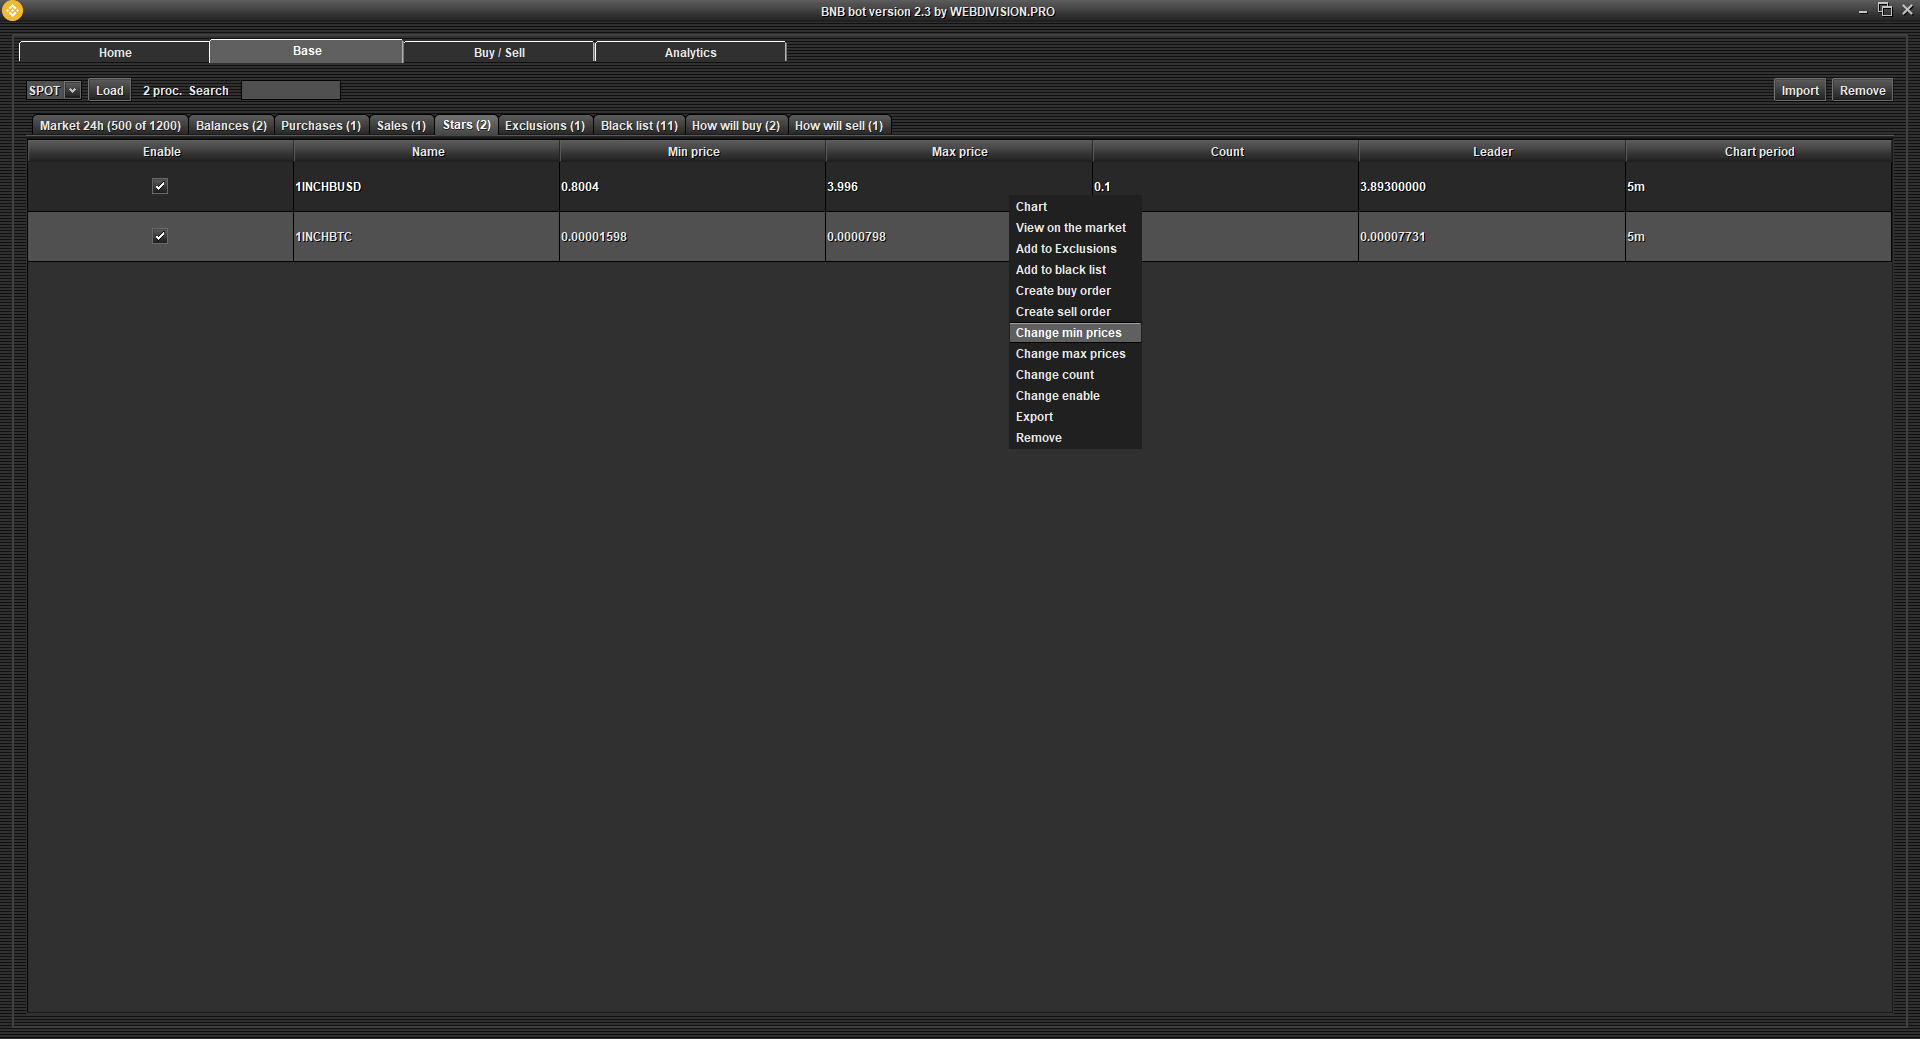Click the Import button
The height and width of the screenshot is (1039, 1920).
[1799, 90]
